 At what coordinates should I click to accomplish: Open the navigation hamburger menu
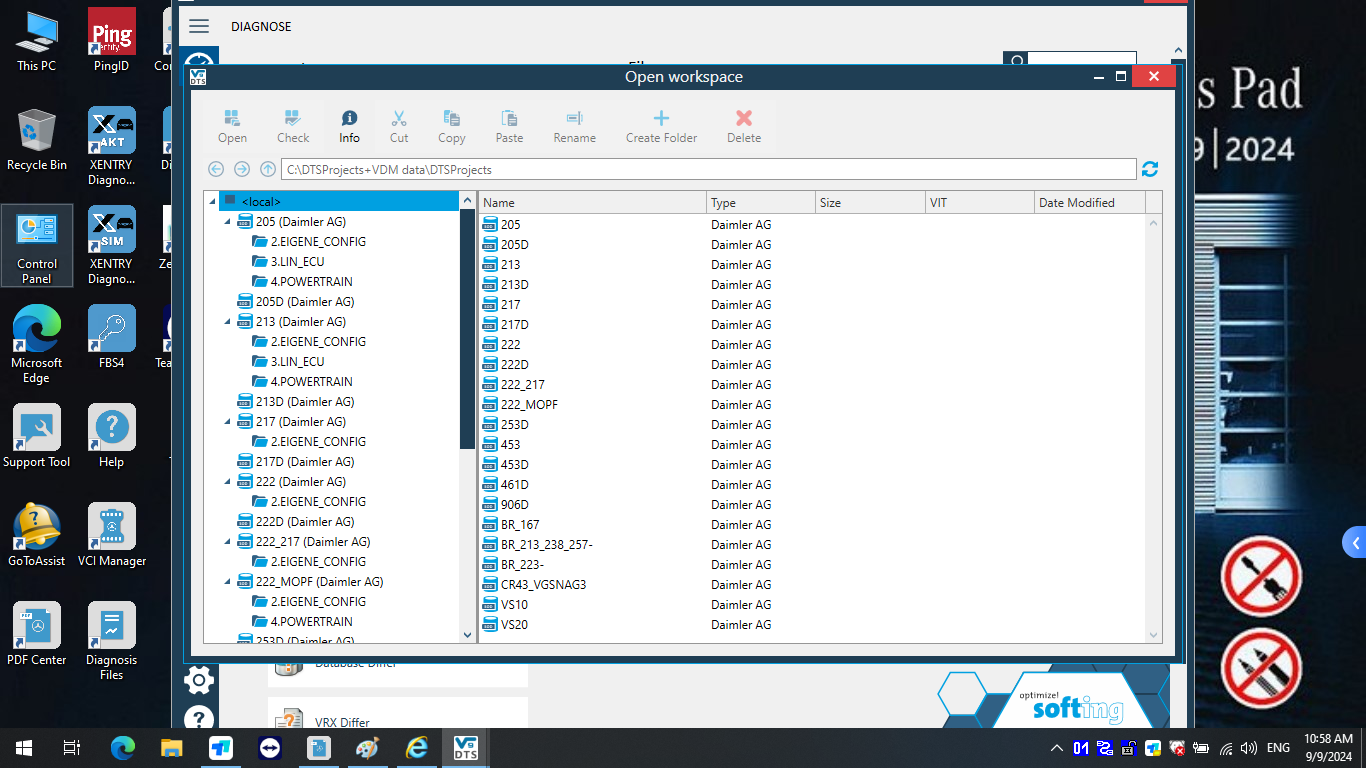[x=199, y=26]
